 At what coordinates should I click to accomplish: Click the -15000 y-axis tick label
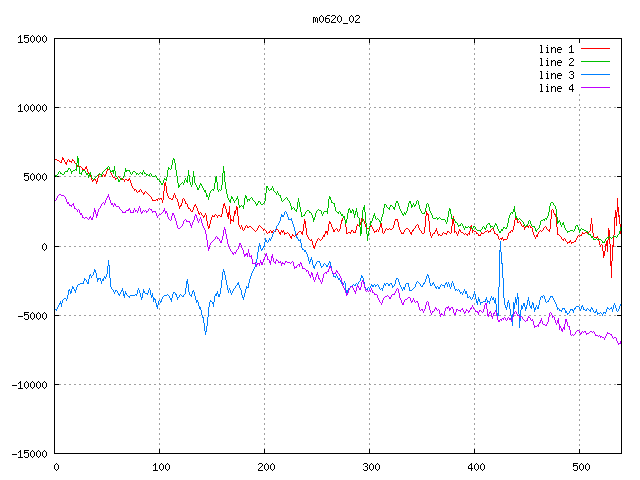click(x=29, y=453)
